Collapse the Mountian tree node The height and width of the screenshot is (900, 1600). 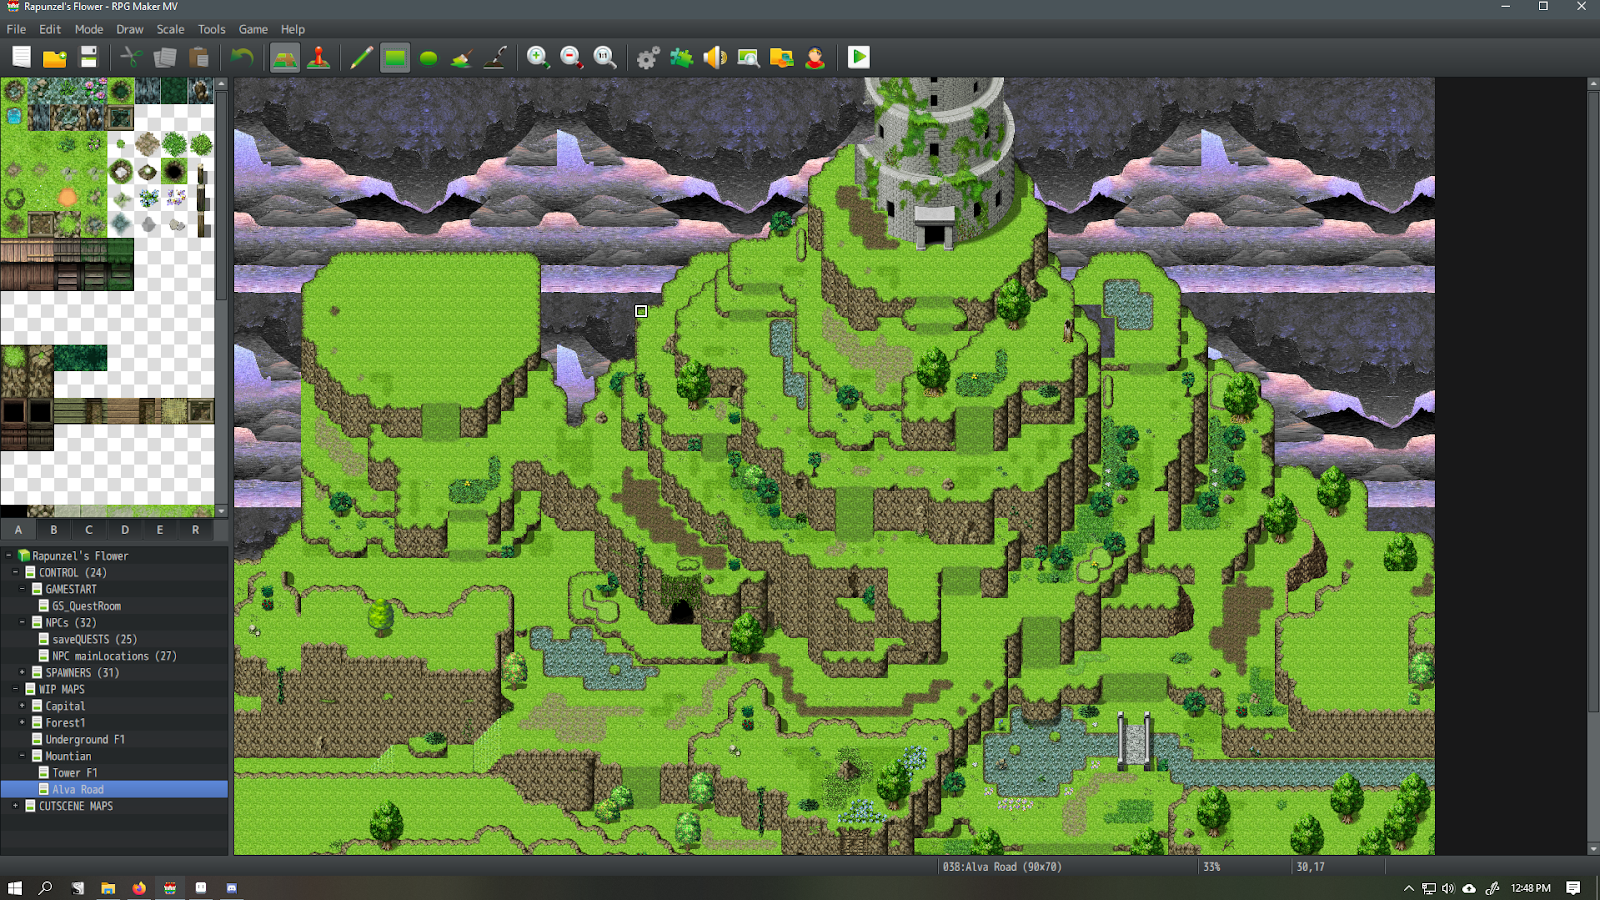pyautogui.click(x=23, y=756)
